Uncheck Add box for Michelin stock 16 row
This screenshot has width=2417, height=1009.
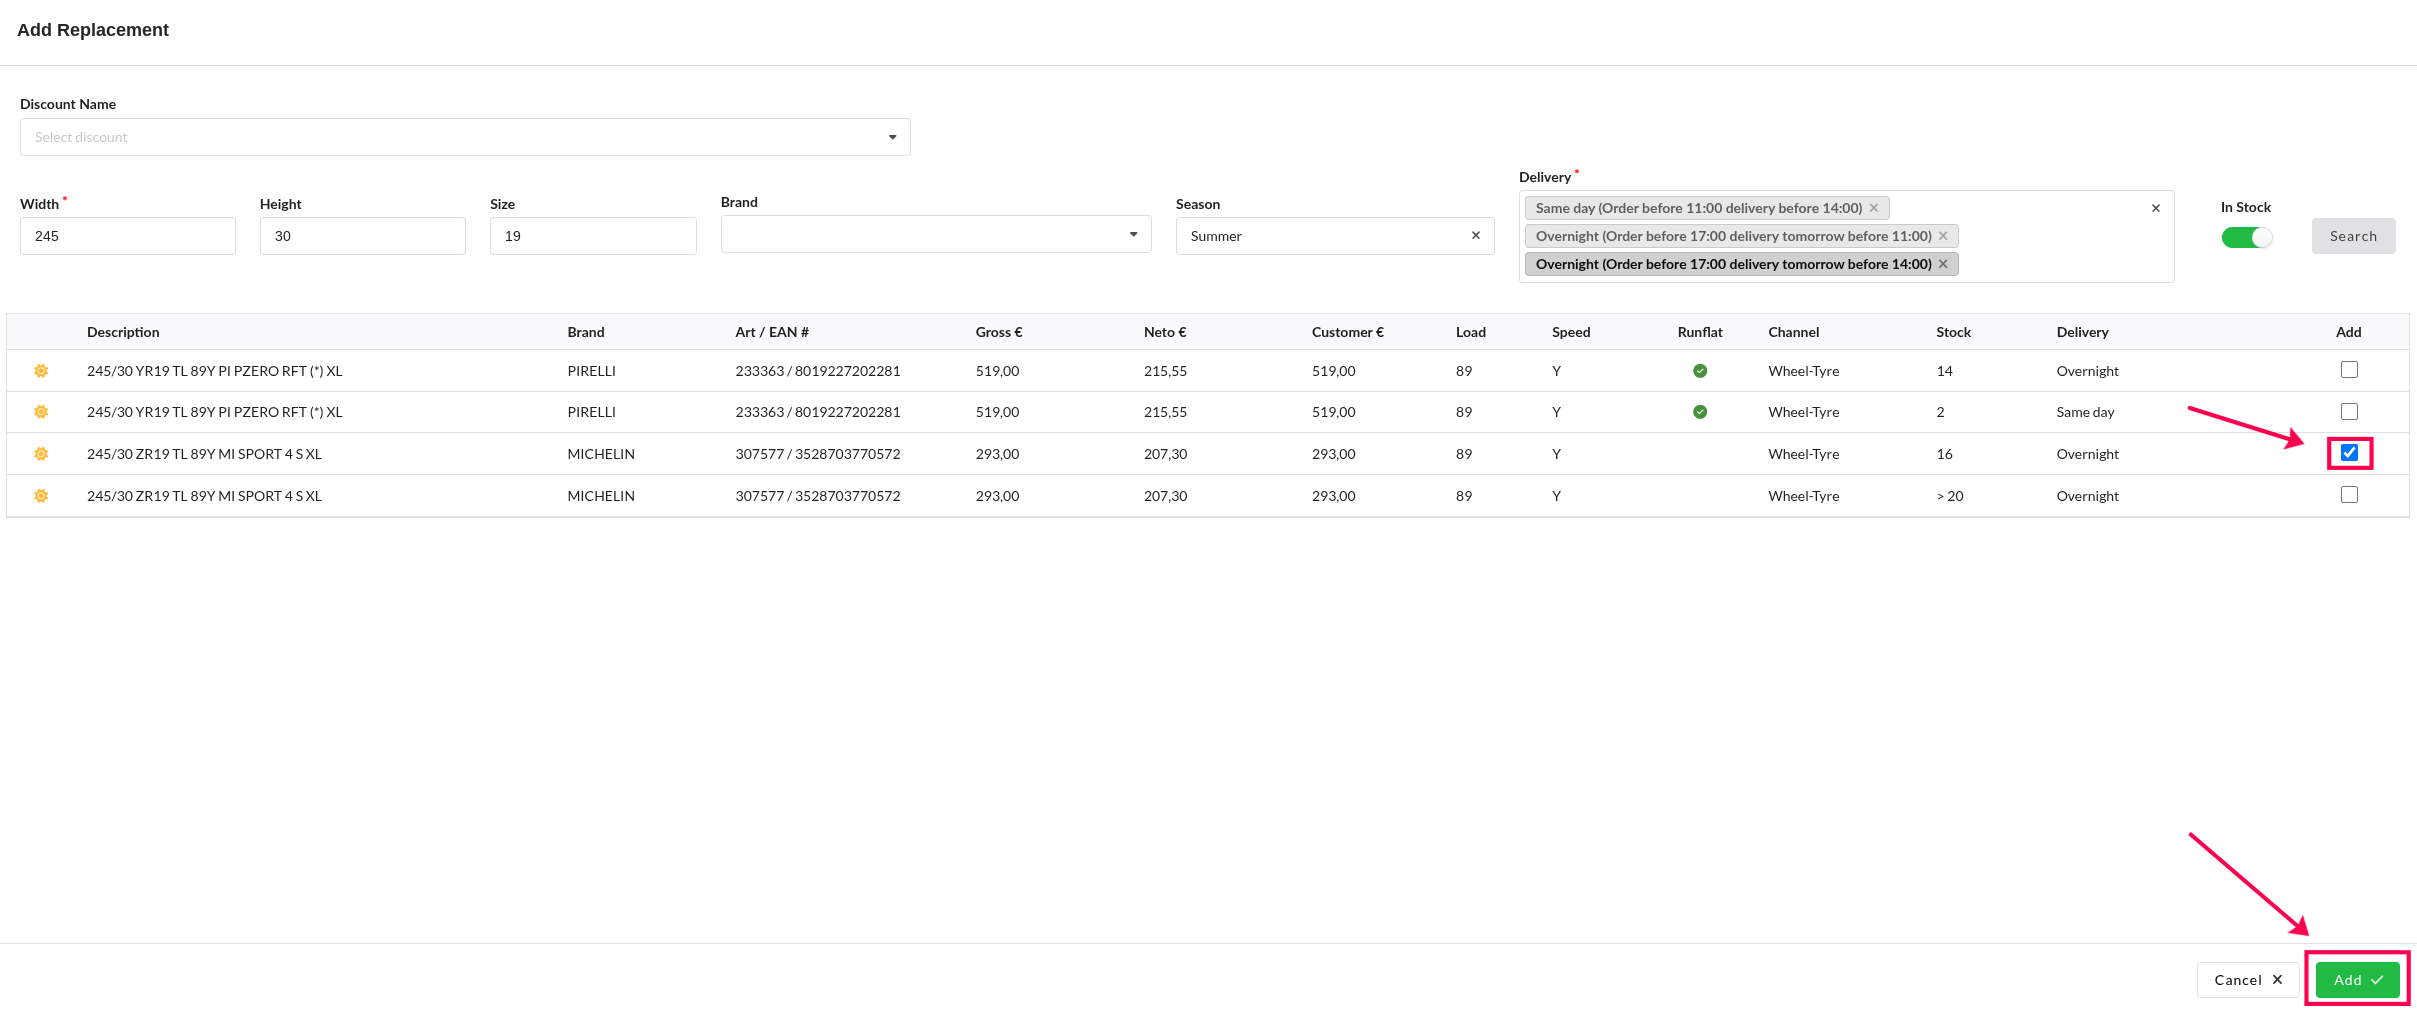click(x=2349, y=453)
